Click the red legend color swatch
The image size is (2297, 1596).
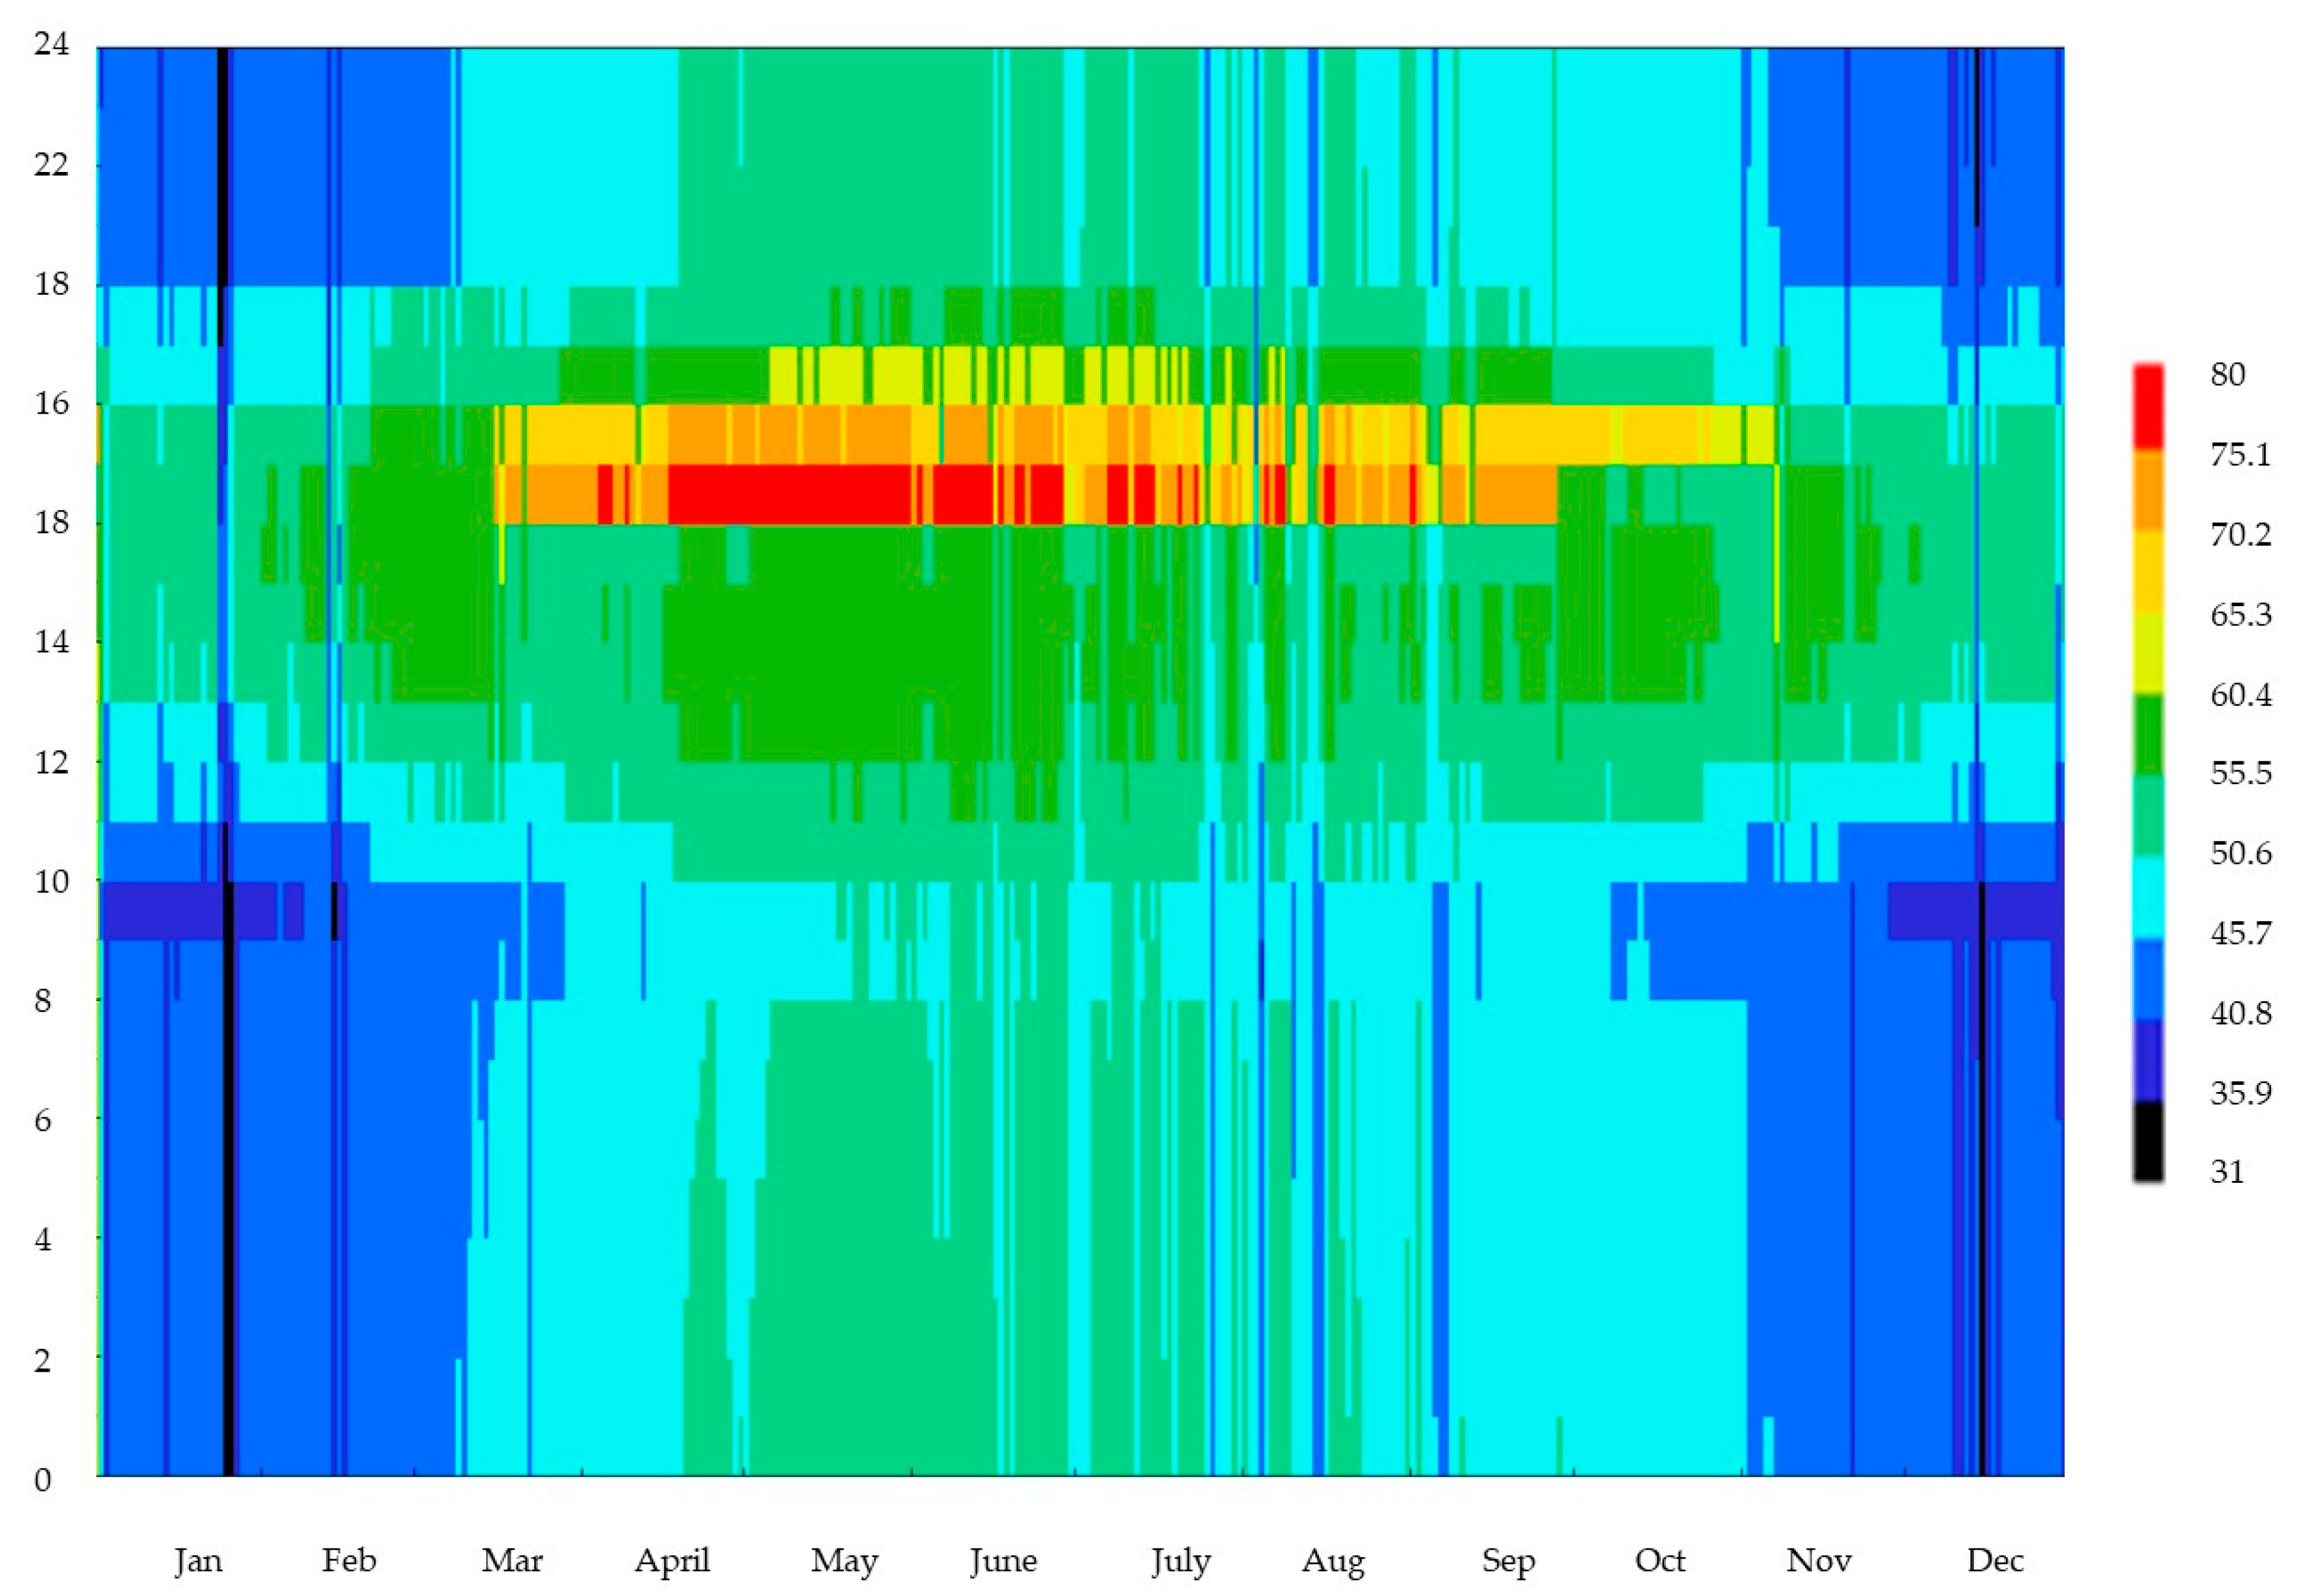tap(2148, 408)
